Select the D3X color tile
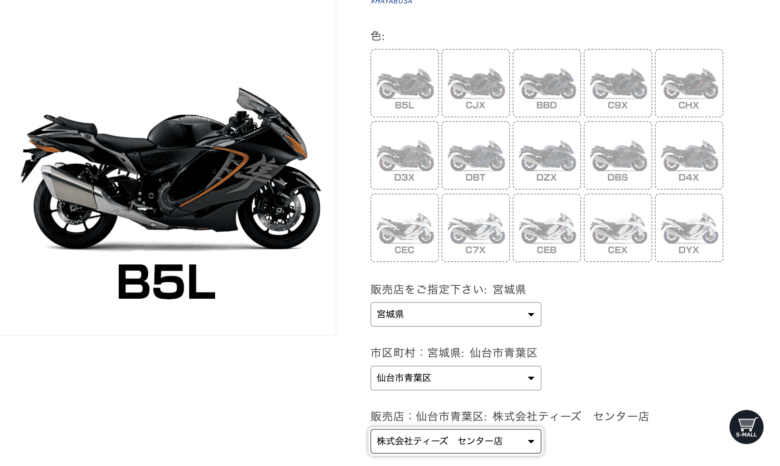Image resolution: width=780 pixels, height=466 pixels. [404, 155]
